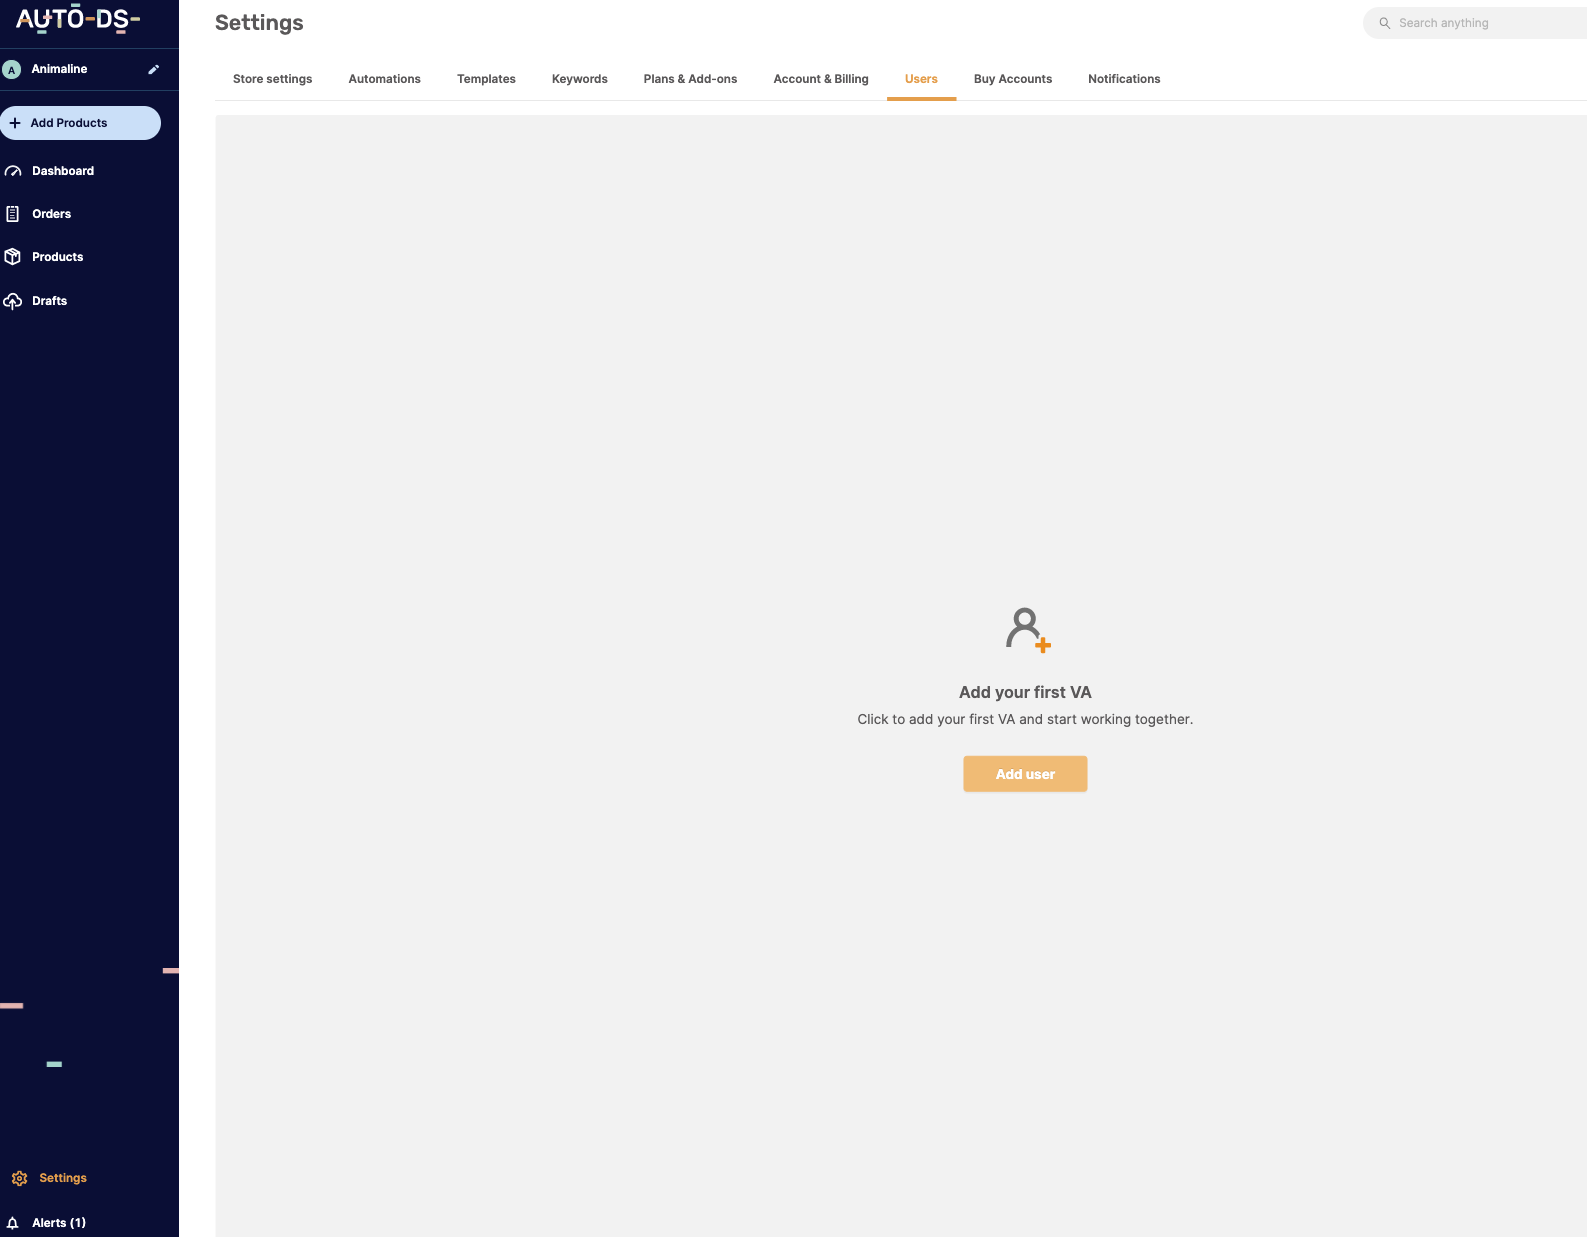
Task: Click the add-user person icon
Action: coord(1028,630)
